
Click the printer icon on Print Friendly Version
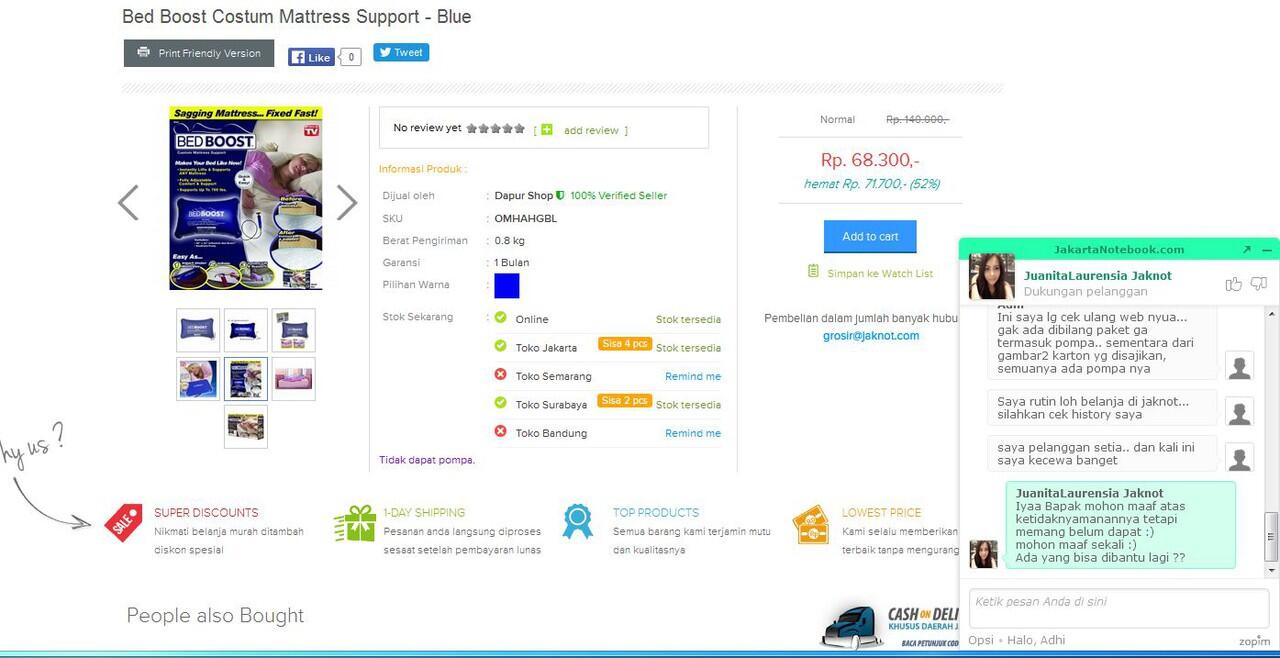pos(143,53)
